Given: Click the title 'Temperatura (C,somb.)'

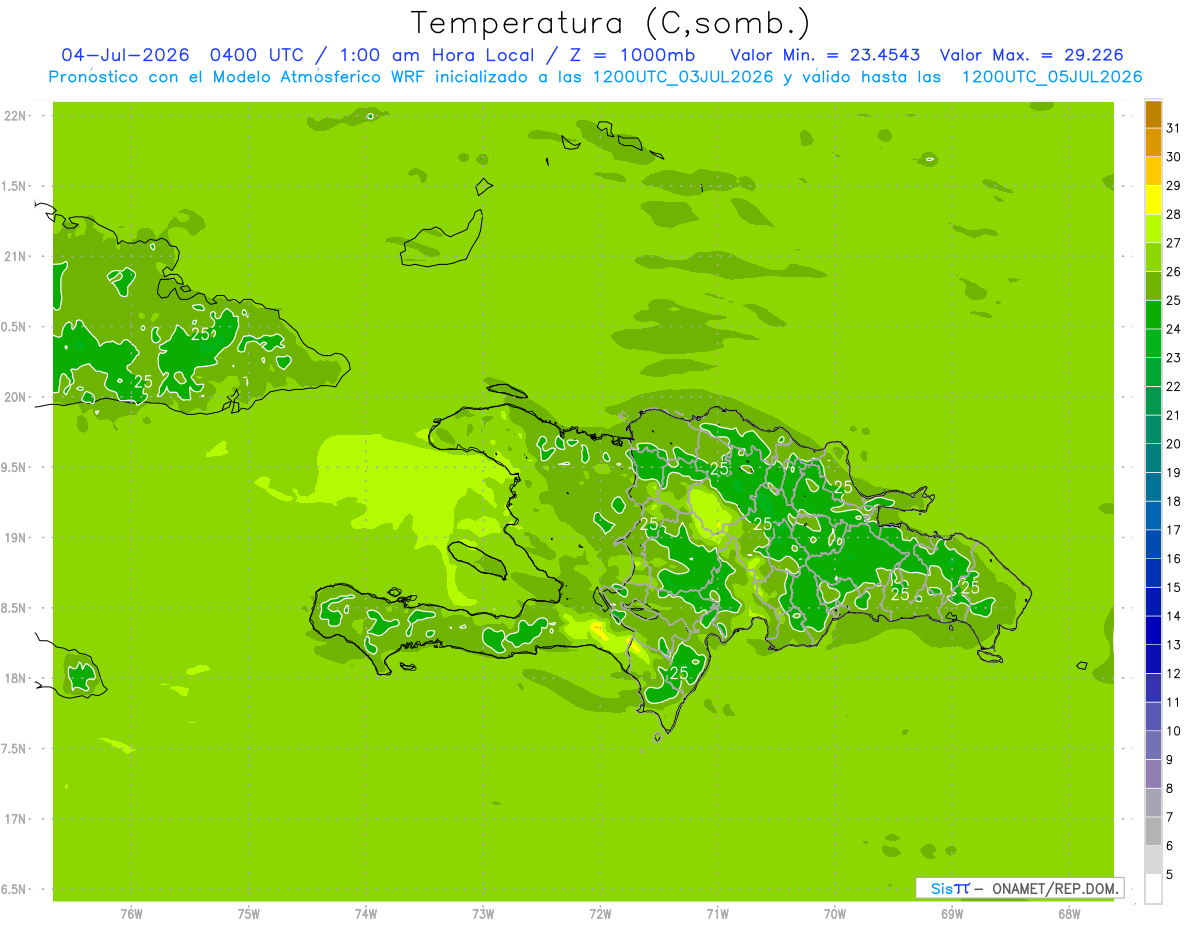Looking at the screenshot, I should tap(610, 22).
